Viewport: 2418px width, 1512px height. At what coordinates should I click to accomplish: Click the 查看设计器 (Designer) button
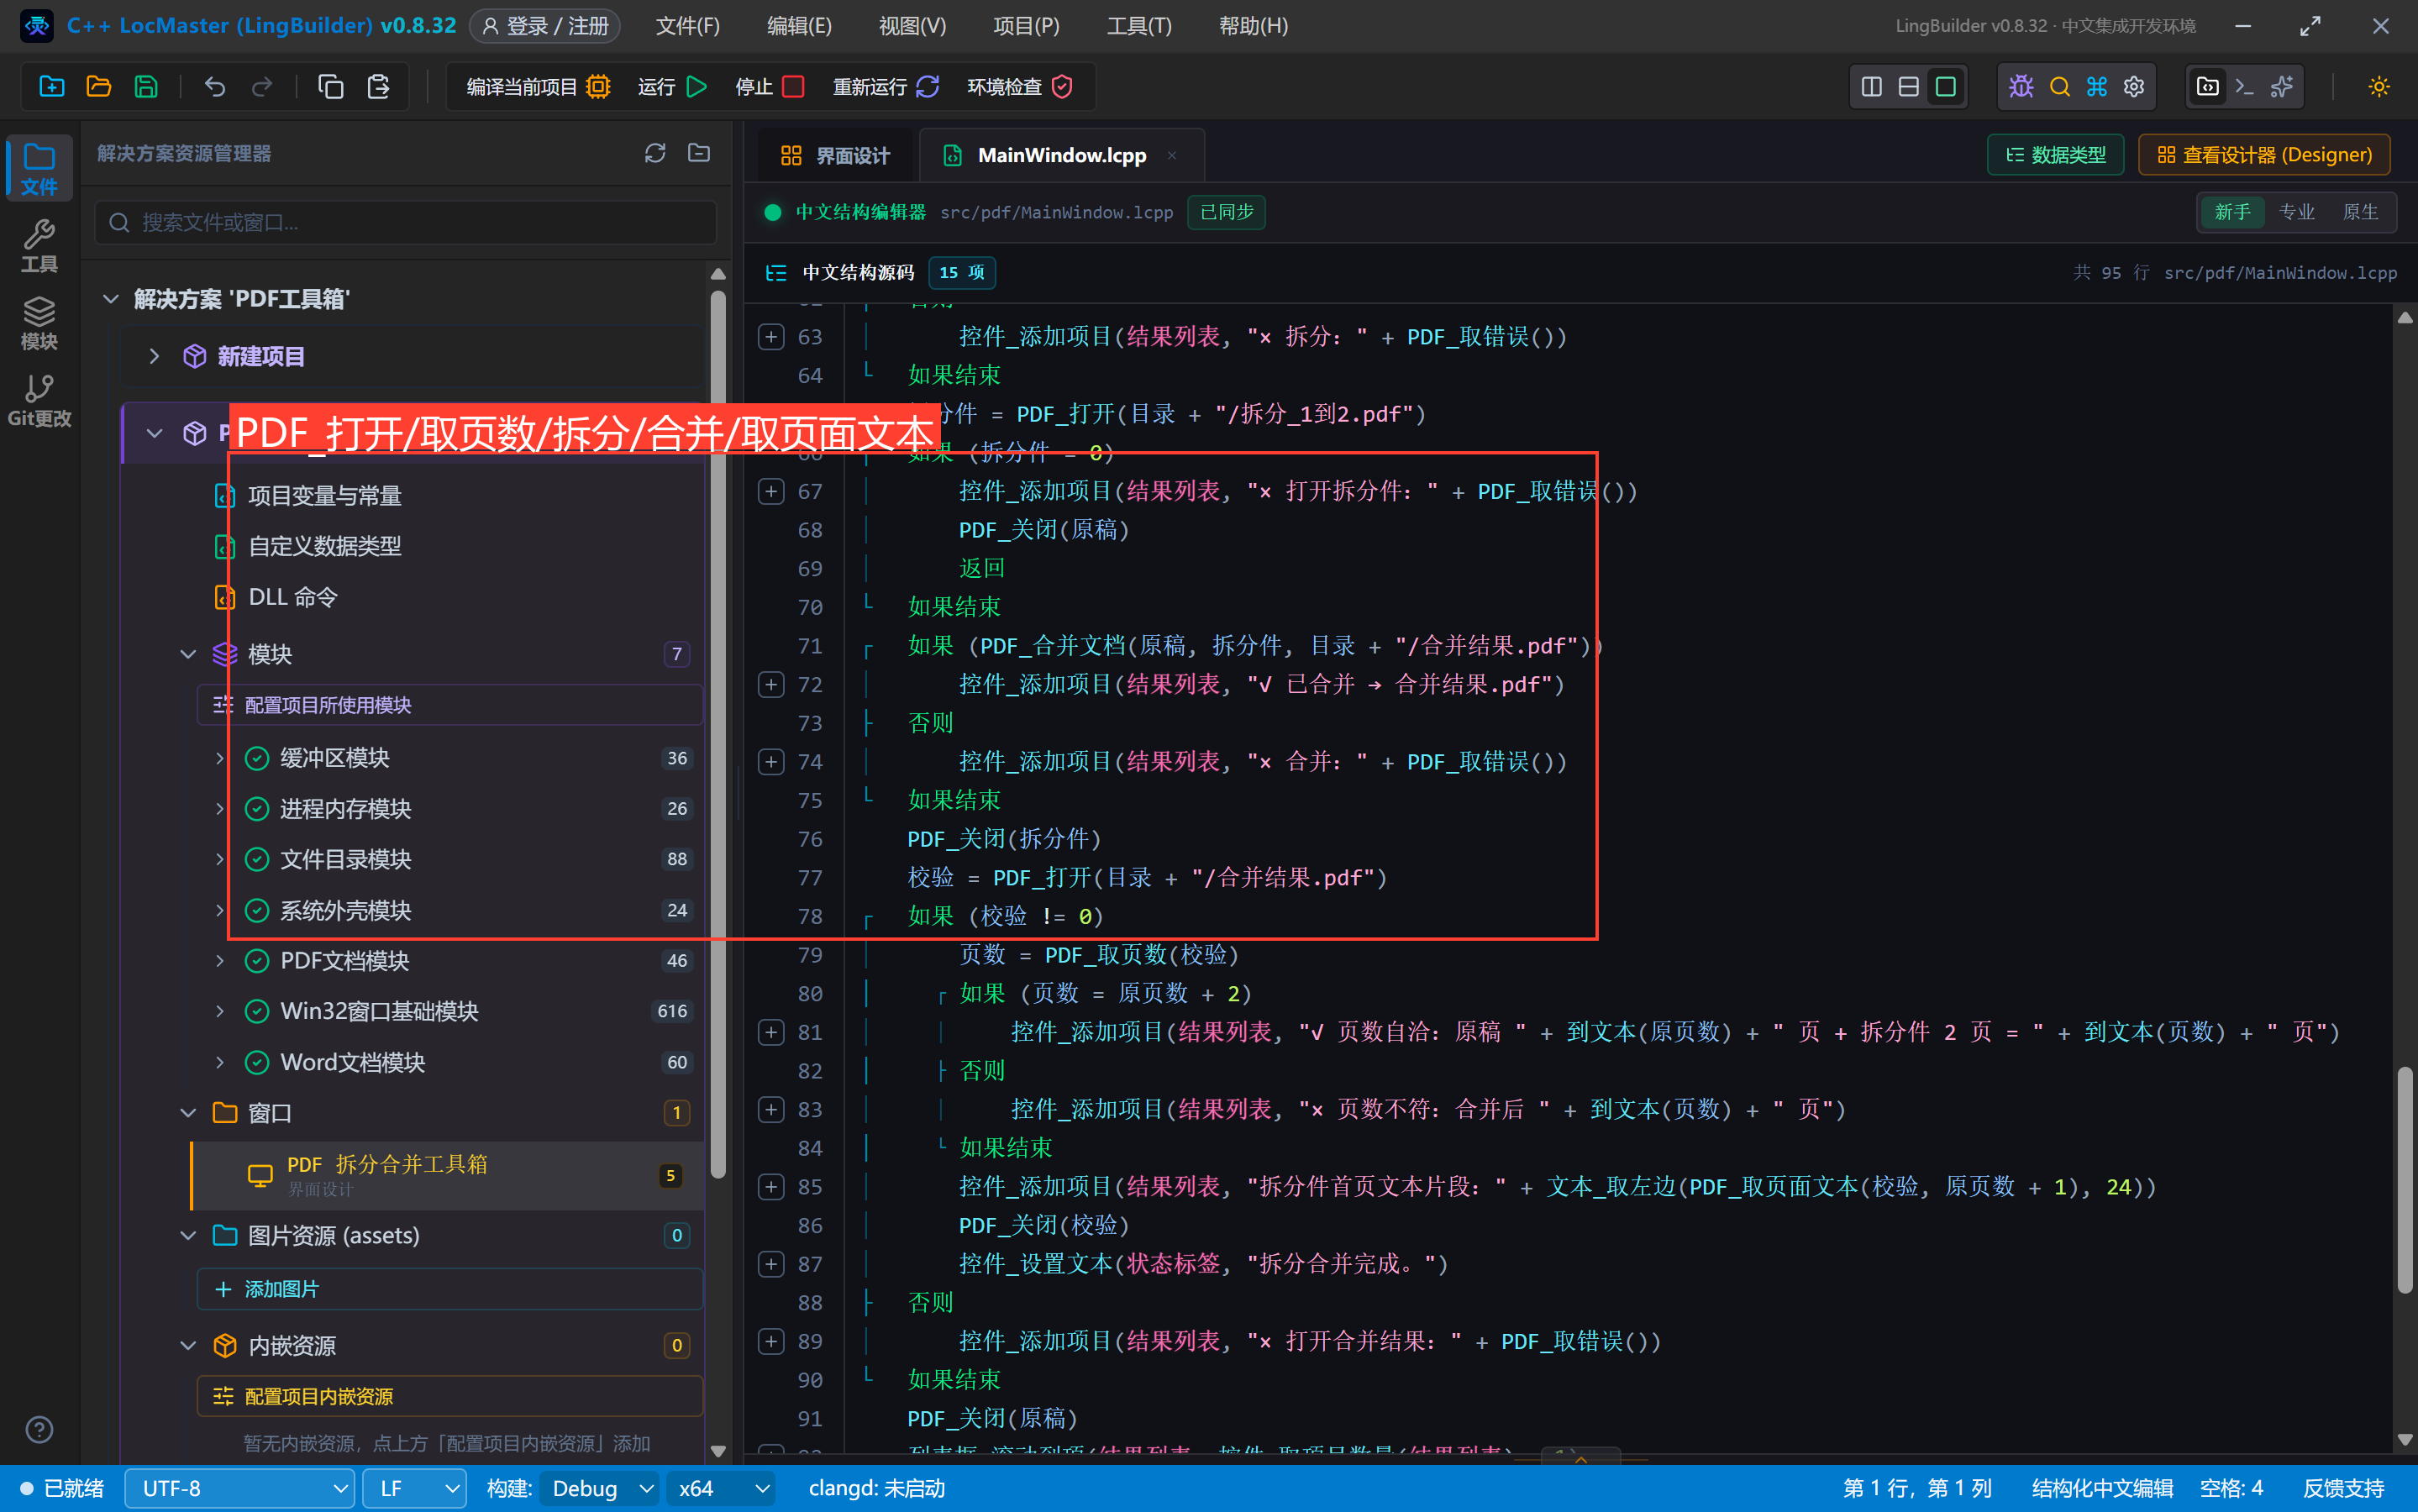[2264, 155]
